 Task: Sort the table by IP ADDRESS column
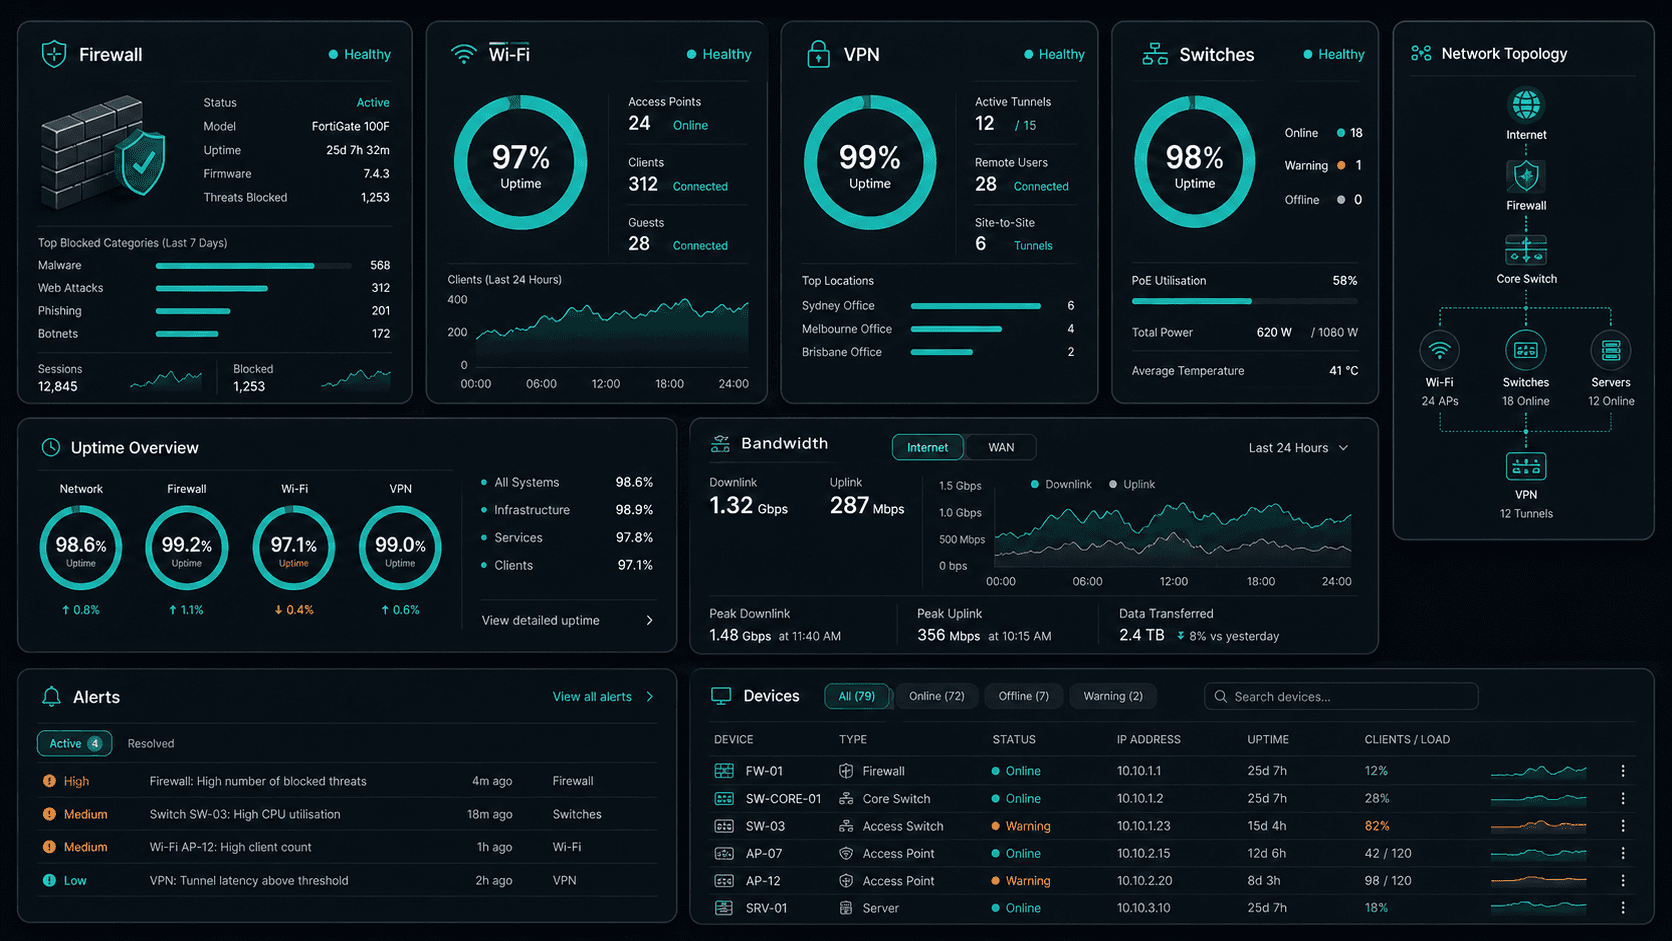coord(1149,740)
